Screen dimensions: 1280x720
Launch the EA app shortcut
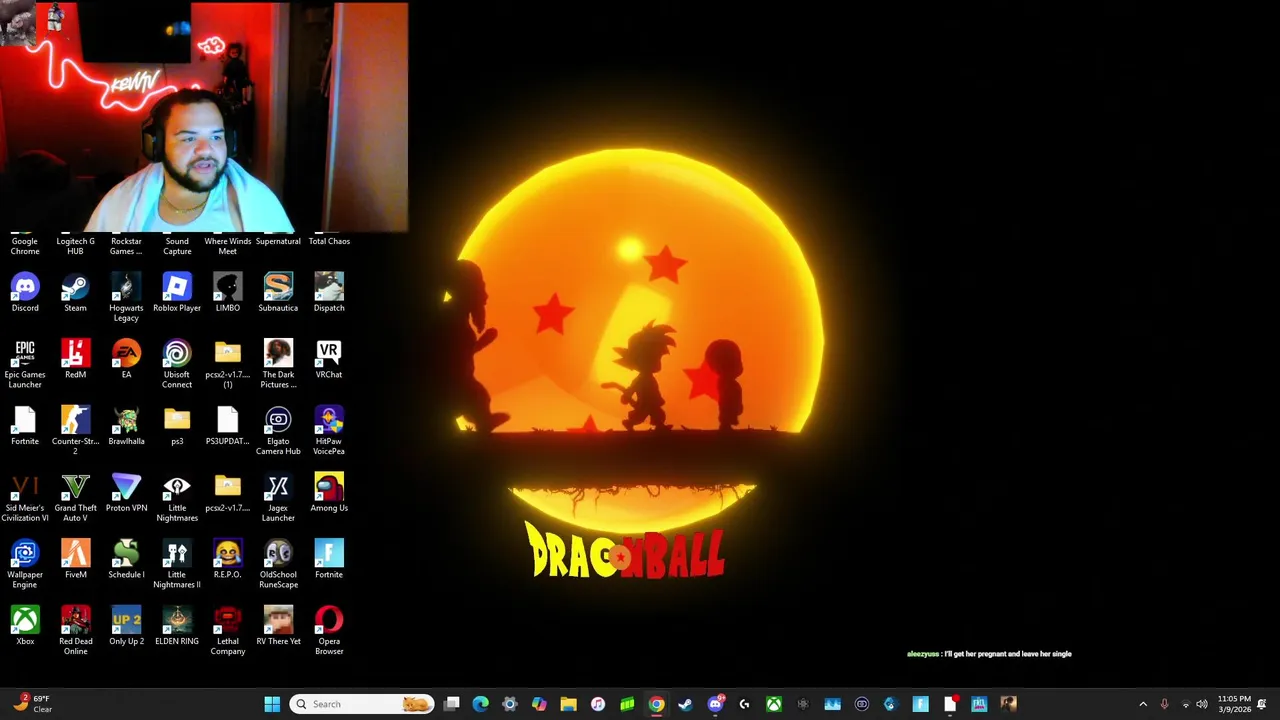126,359
